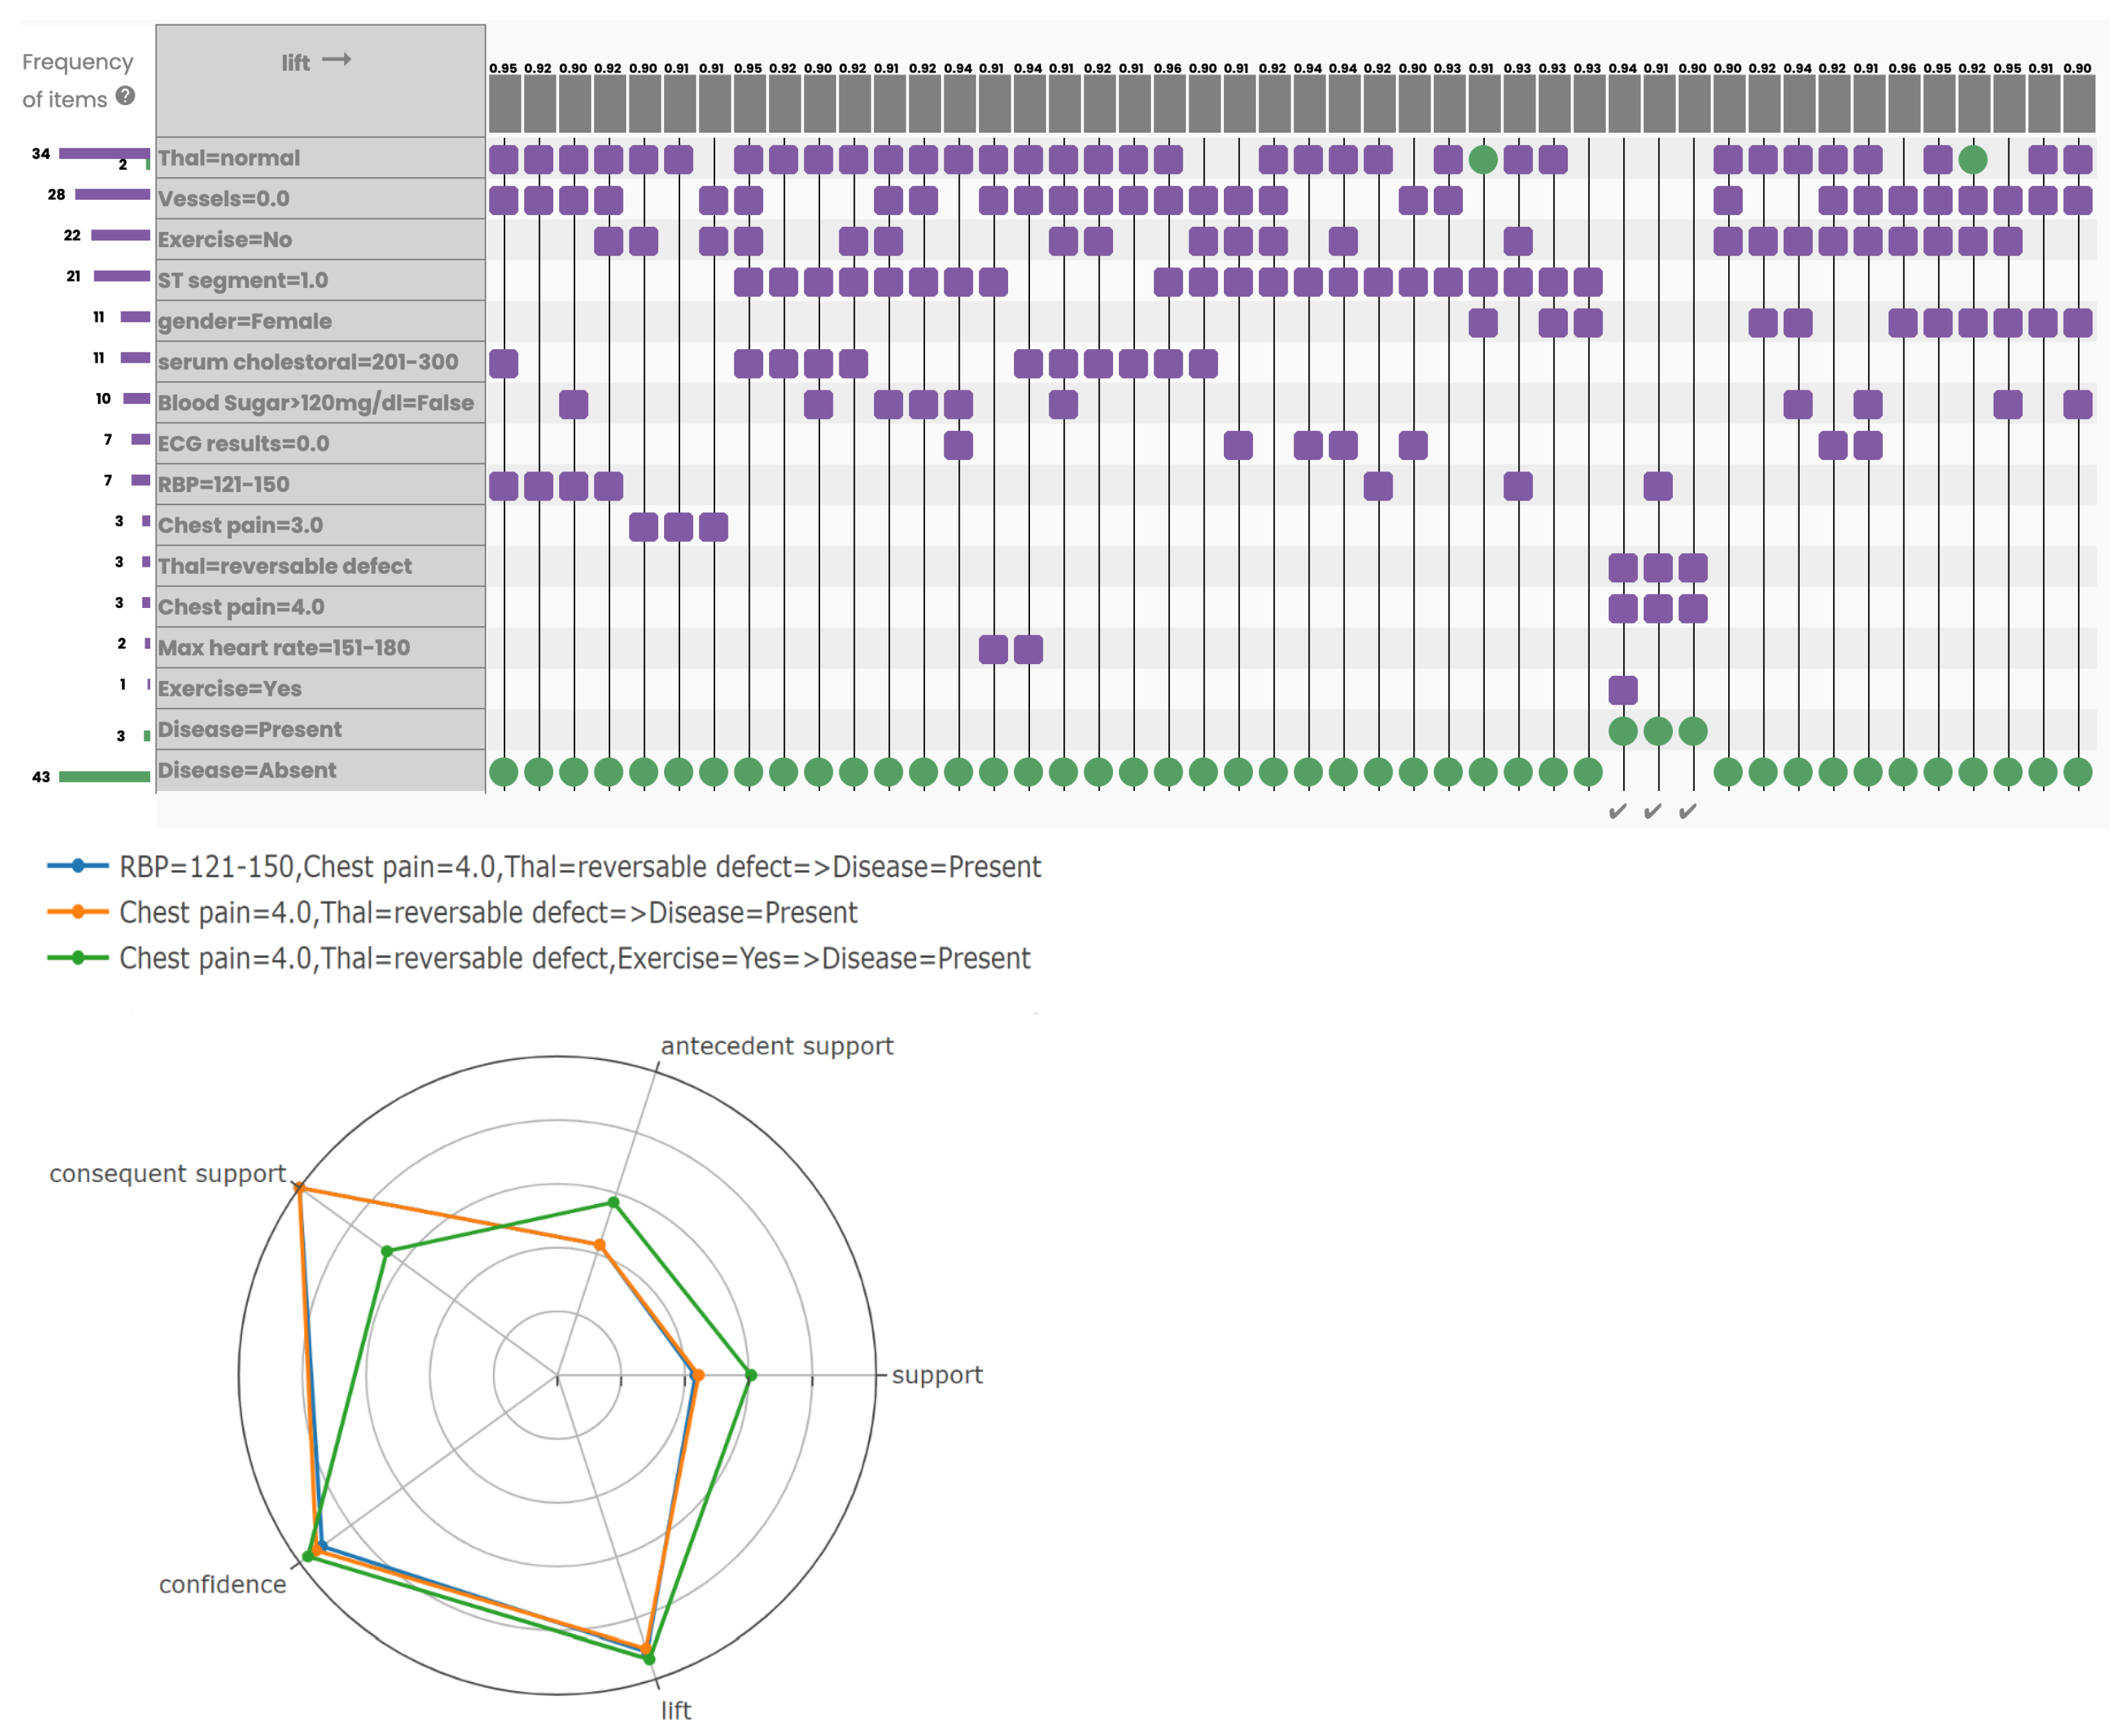The image size is (2125, 1736).
Task: Click the first purple square in RBP=121-150 row
Action: [504, 486]
